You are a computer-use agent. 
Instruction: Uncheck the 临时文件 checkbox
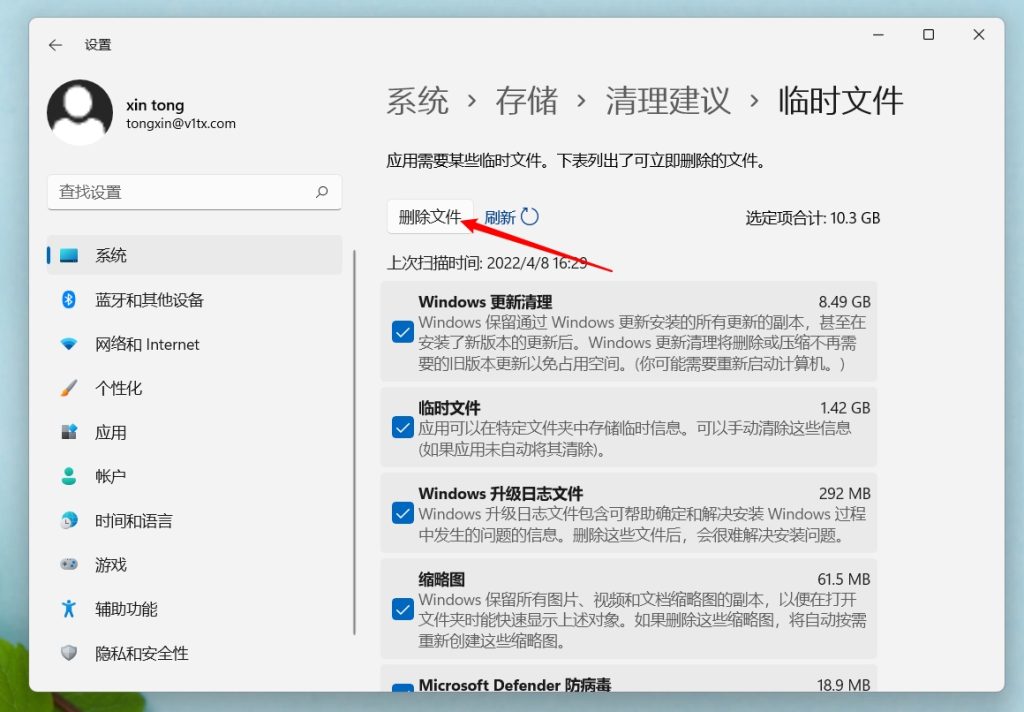[403, 428]
